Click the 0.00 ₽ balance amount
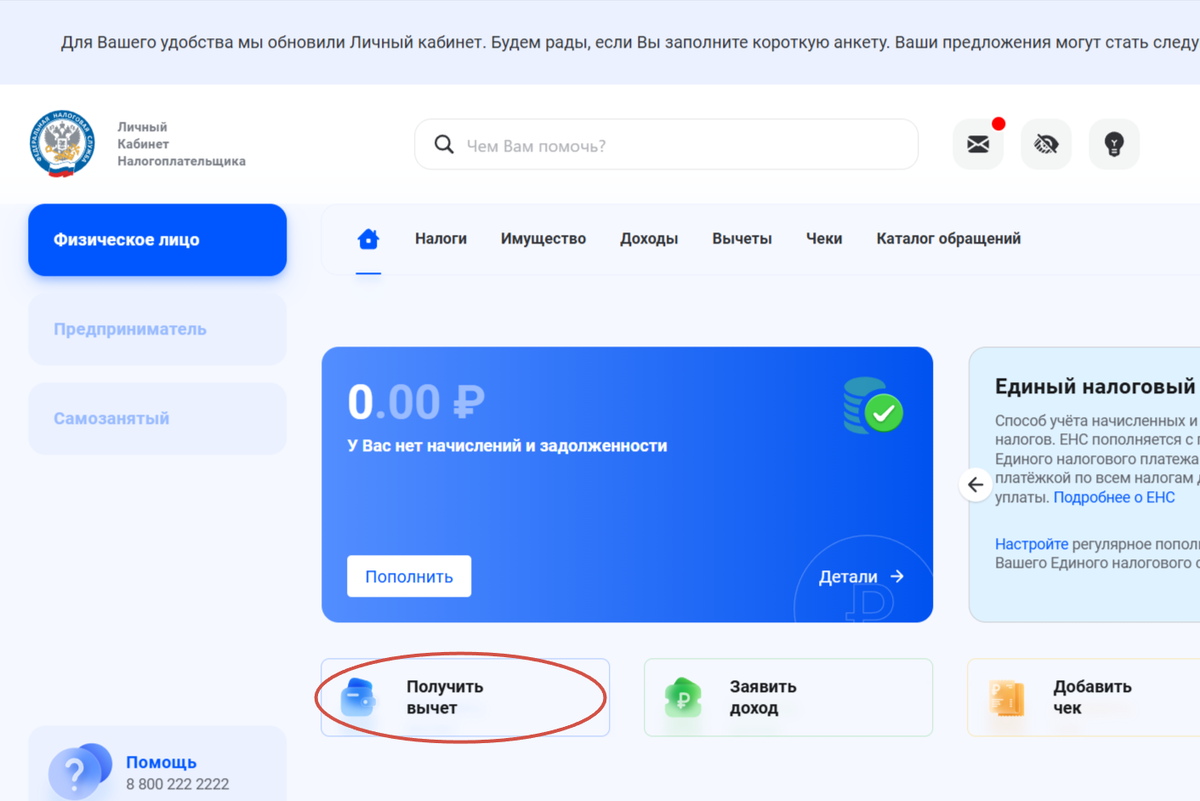Image resolution: width=1200 pixels, height=801 pixels. (x=416, y=402)
